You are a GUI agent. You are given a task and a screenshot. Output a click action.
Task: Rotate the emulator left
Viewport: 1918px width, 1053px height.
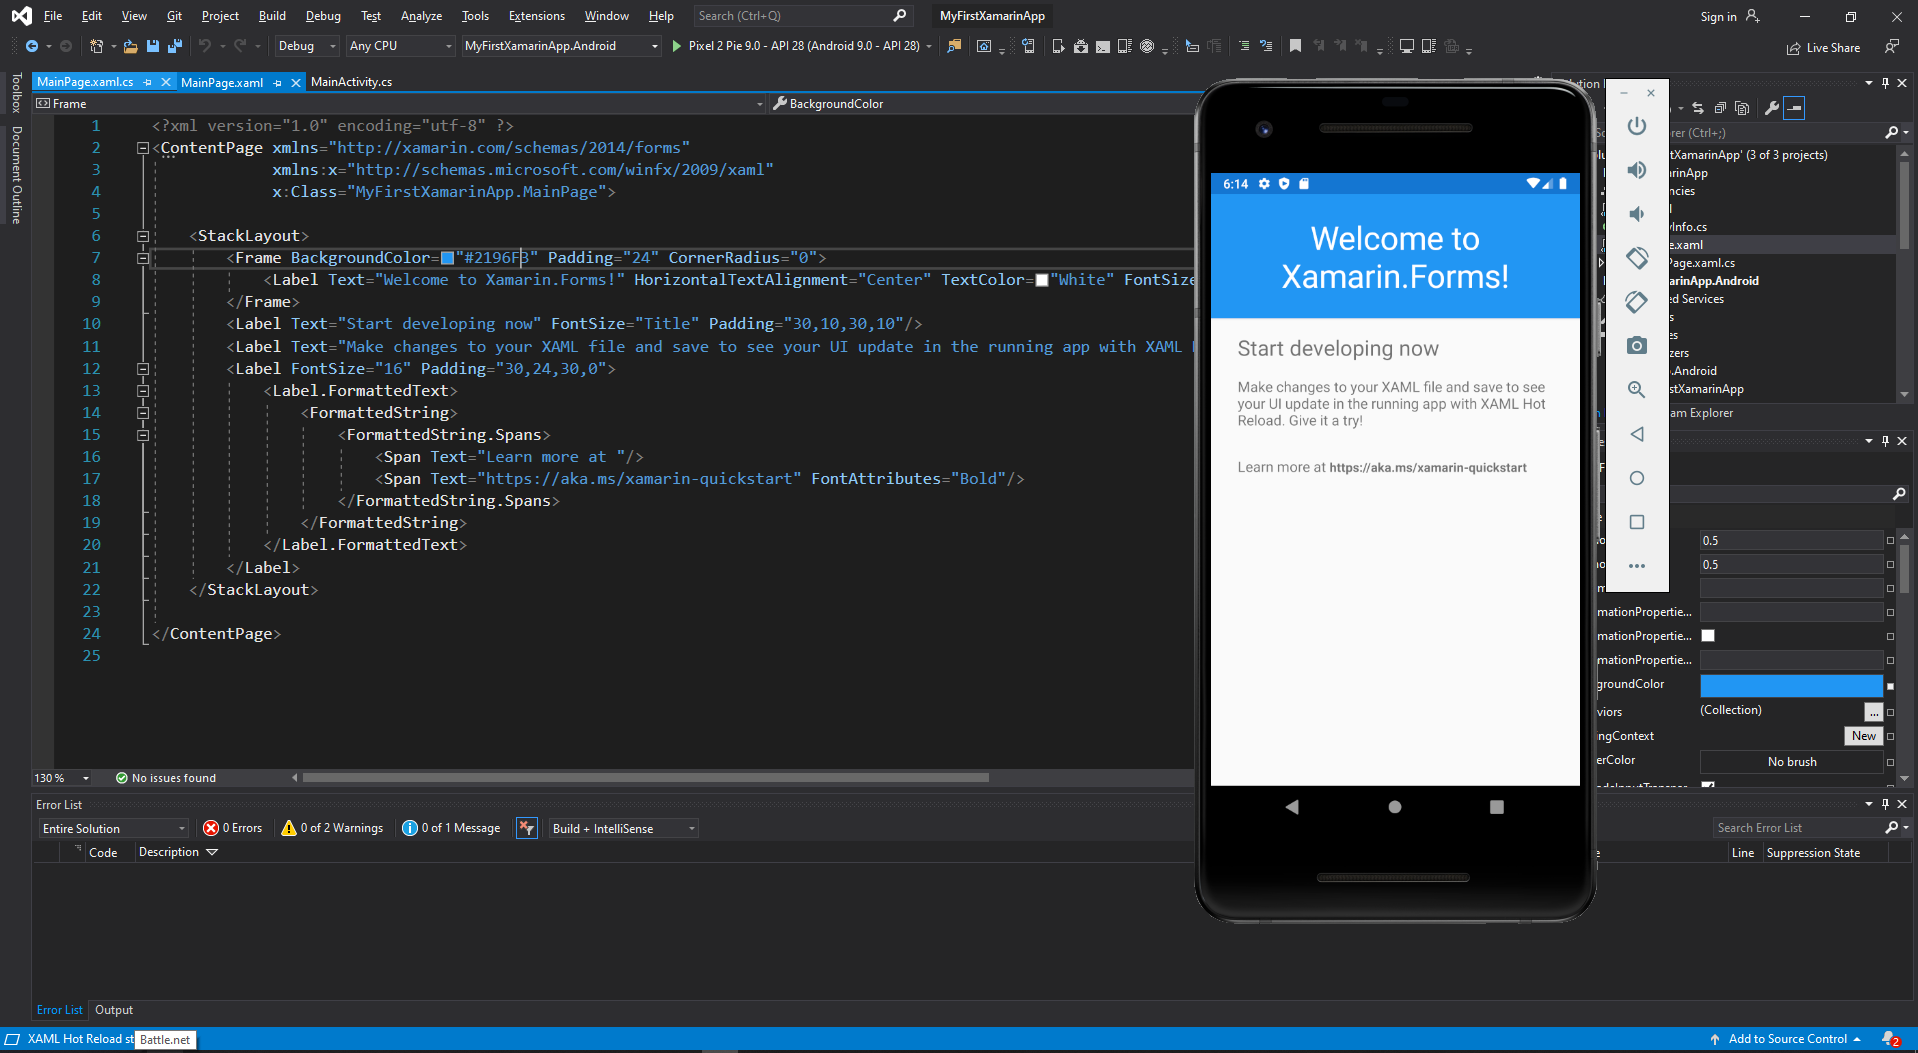click(1636, 258)
